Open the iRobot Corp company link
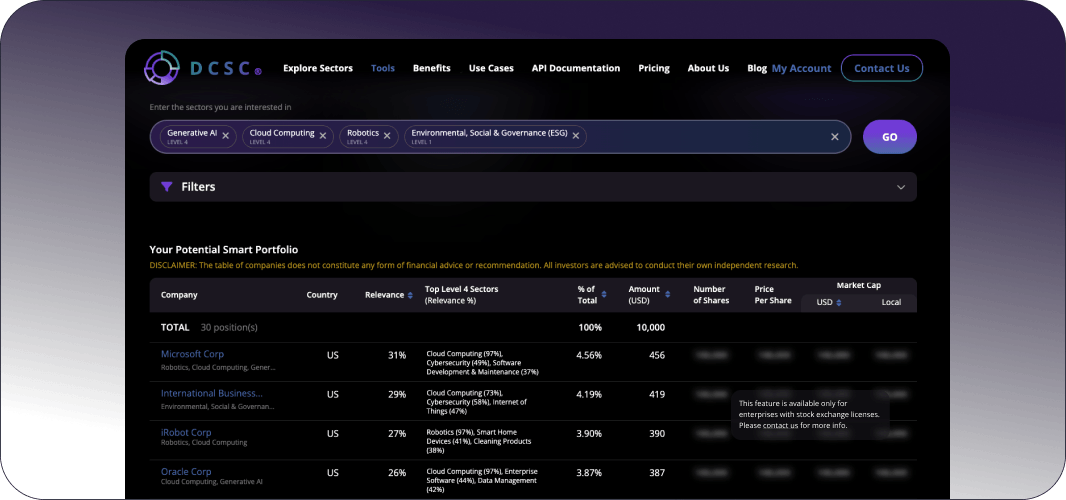The image size is (1066, 500). 186,432
